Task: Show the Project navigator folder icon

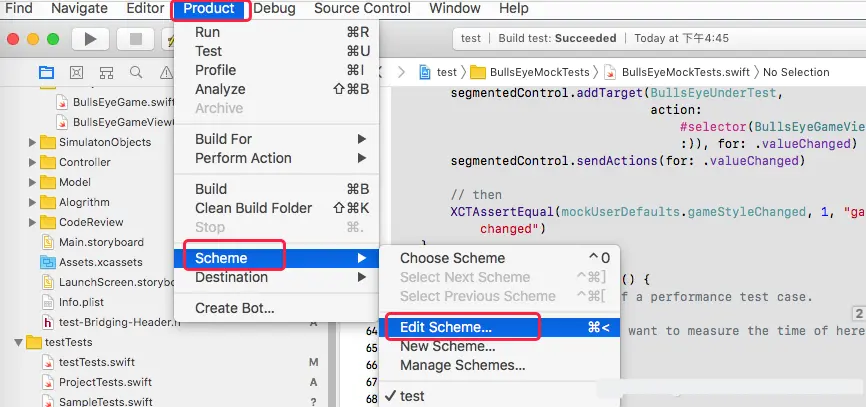Action: click(46, 72)
